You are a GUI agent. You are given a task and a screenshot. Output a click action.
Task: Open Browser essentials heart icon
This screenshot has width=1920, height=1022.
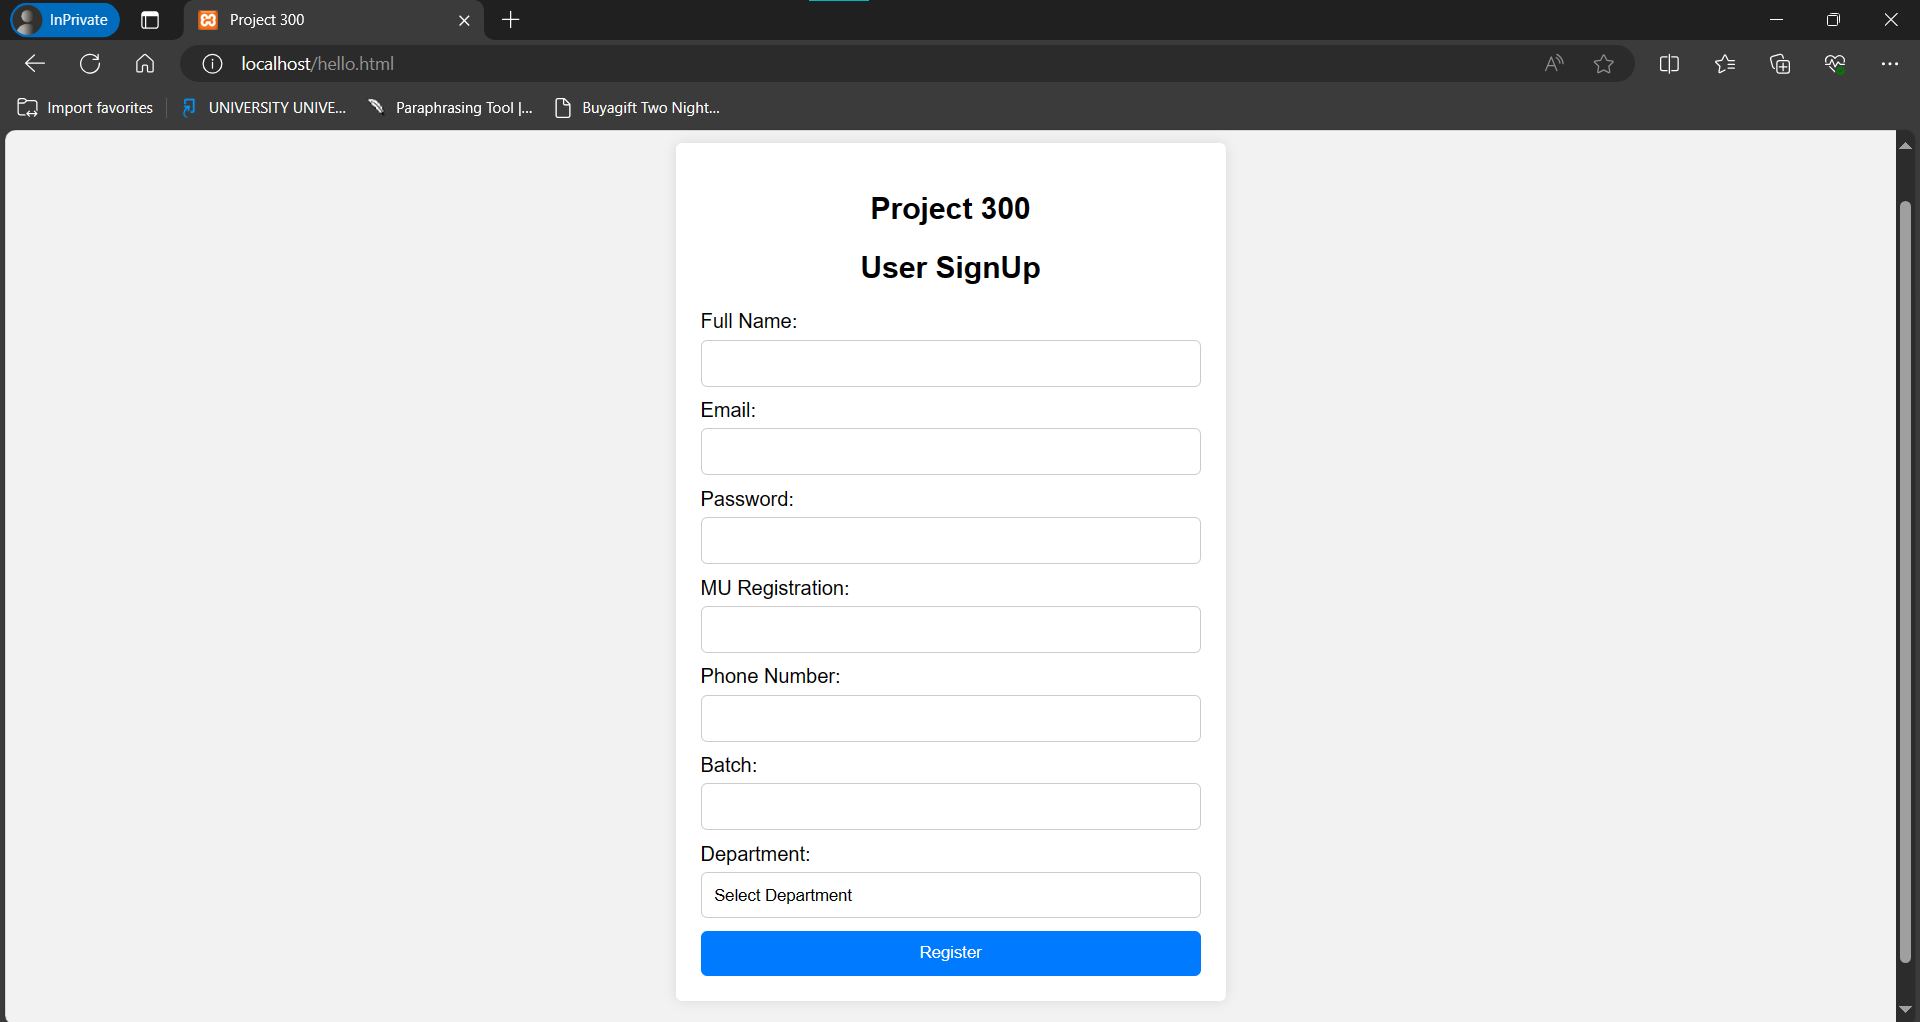pos(1835,64)
